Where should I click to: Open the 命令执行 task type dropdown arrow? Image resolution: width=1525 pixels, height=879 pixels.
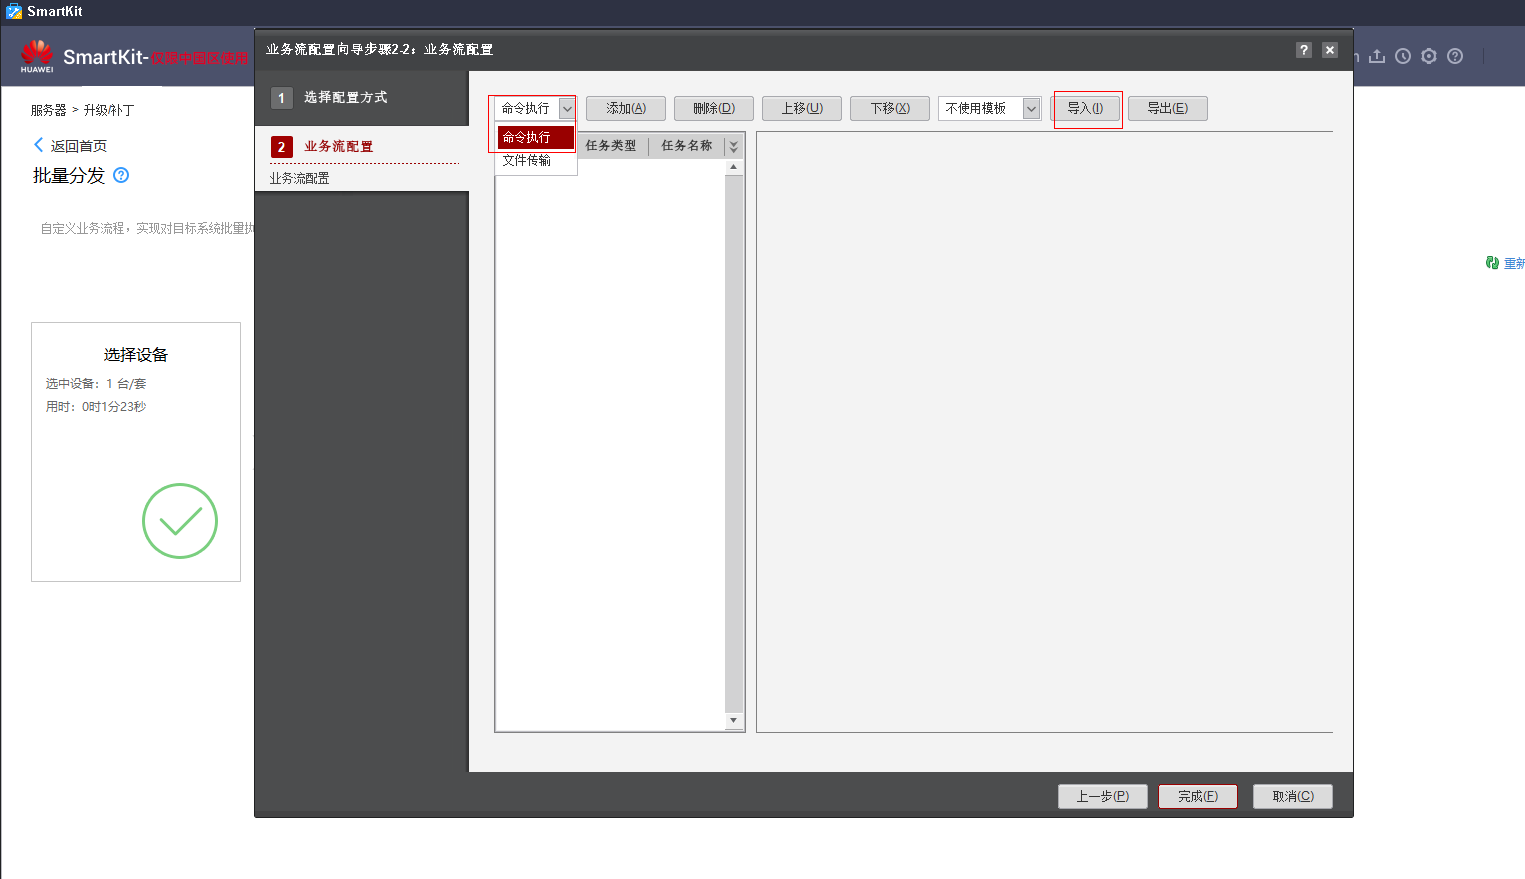pos(567,108)
